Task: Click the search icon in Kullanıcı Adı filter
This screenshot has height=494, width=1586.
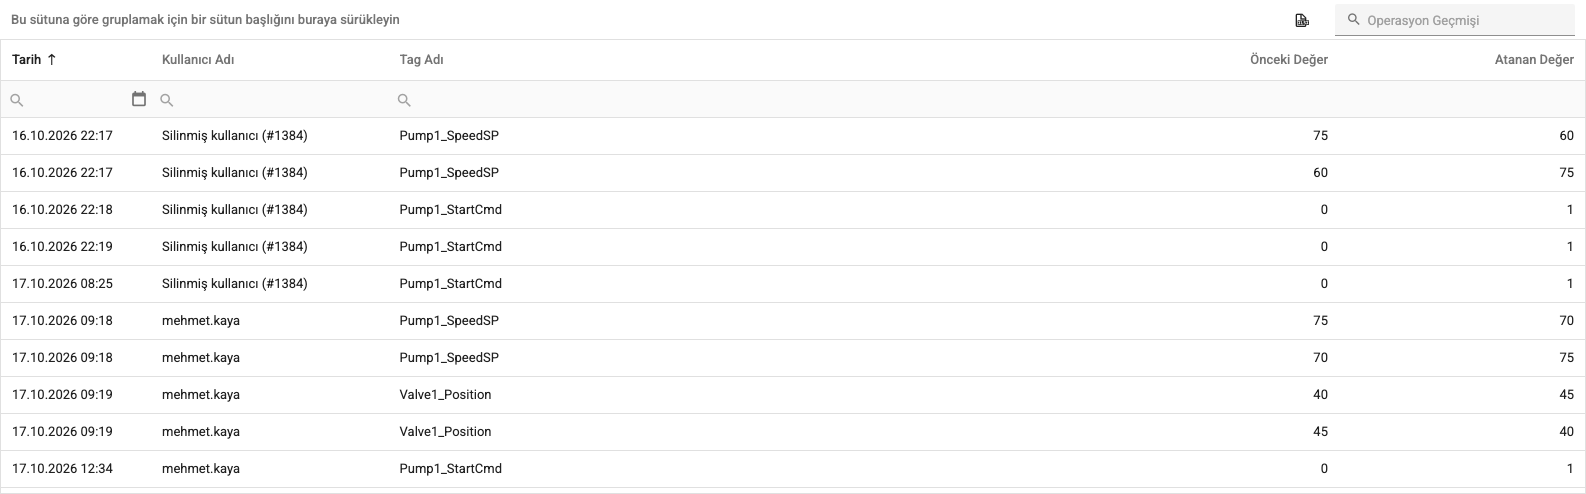Action: pos(167,100)
